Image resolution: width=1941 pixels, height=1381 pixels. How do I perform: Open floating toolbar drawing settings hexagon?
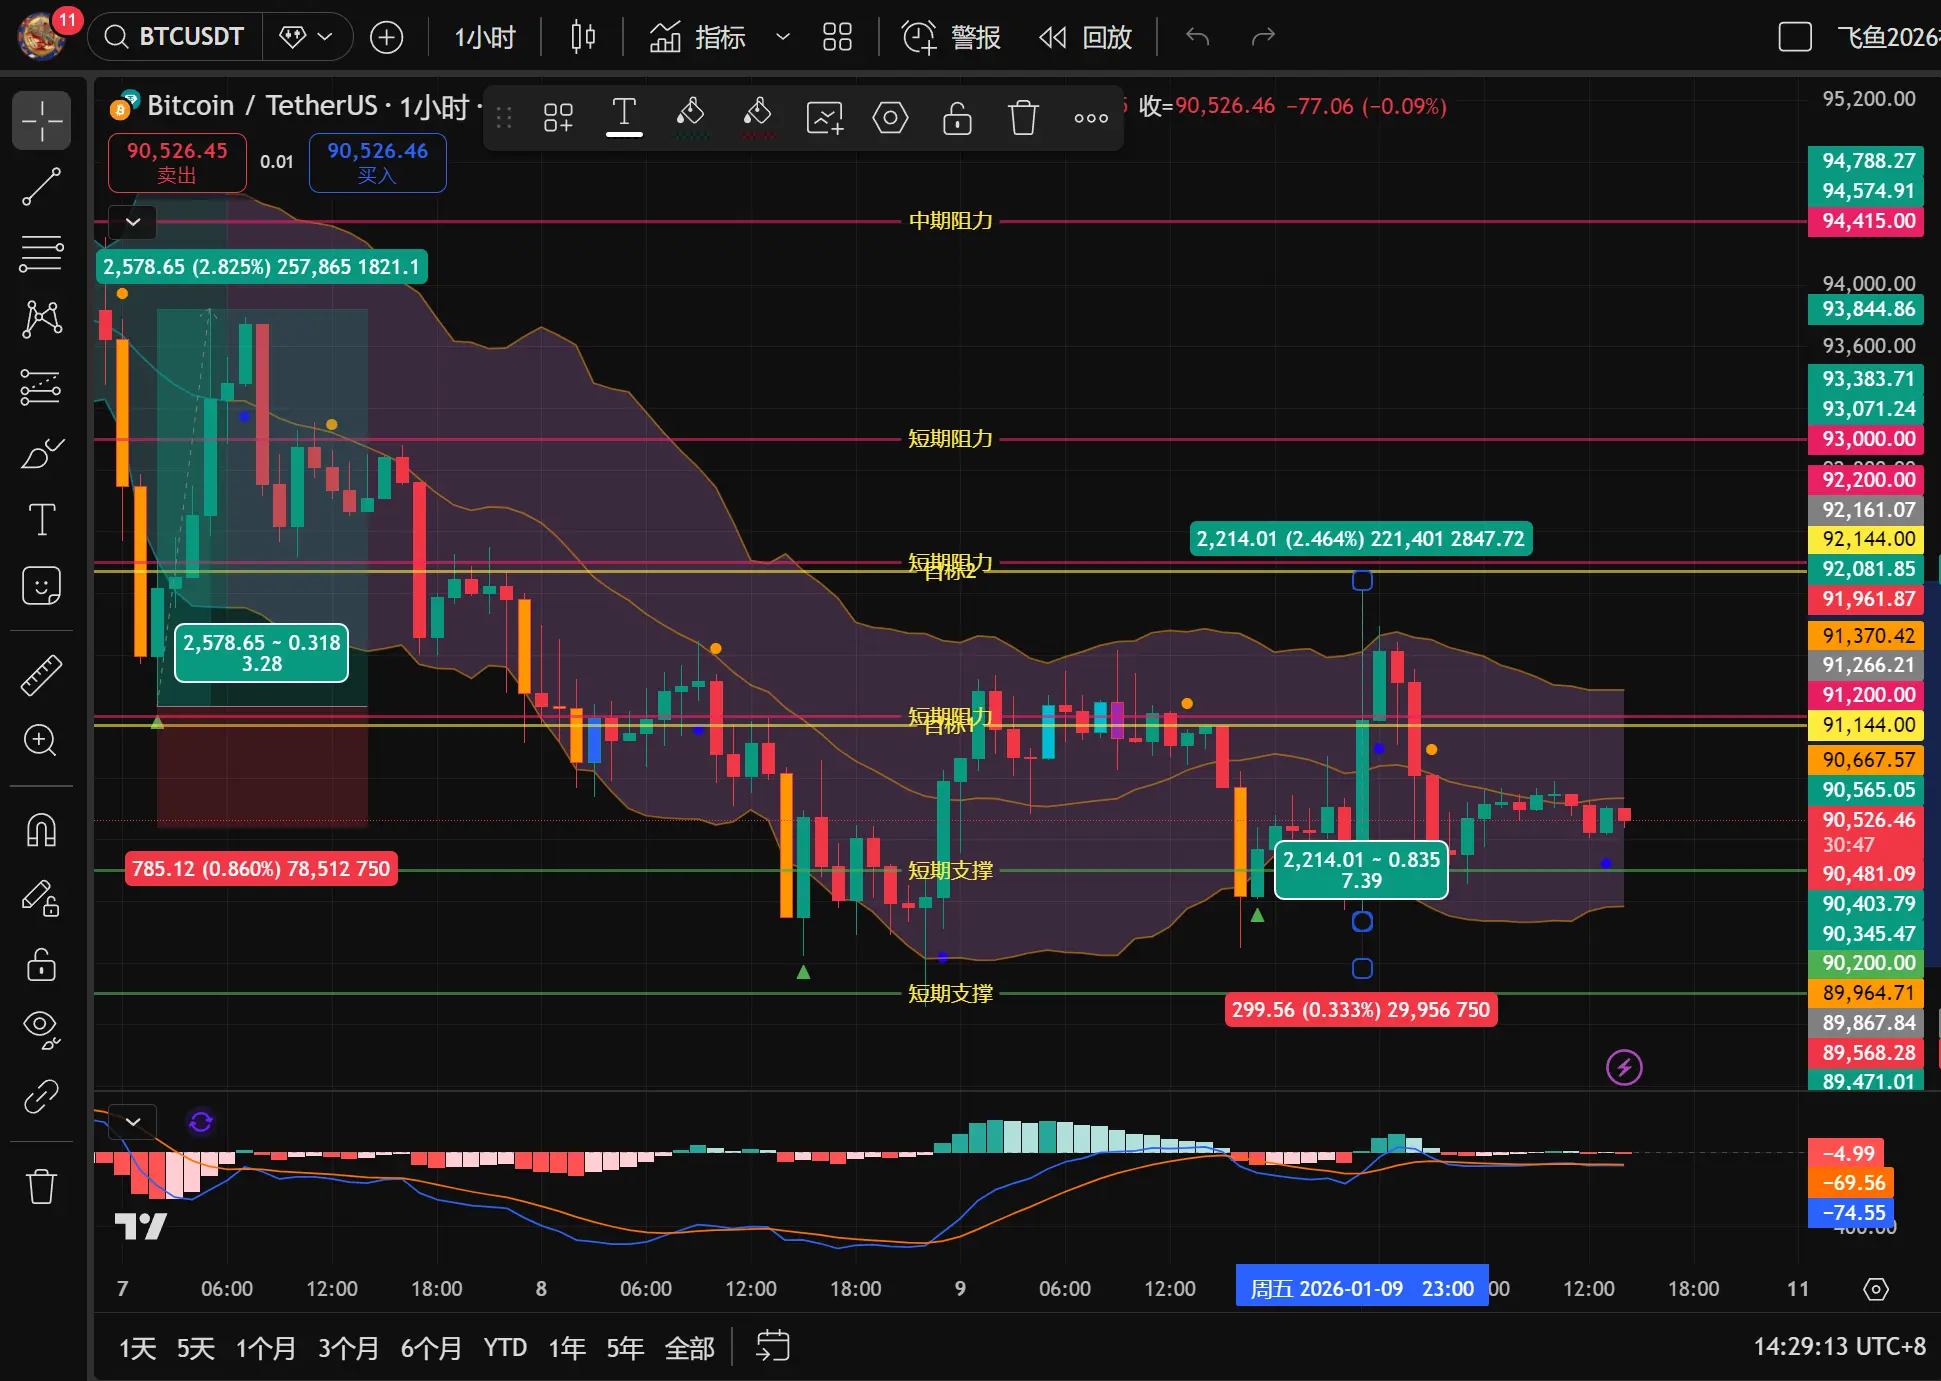[x=890, y=118]
